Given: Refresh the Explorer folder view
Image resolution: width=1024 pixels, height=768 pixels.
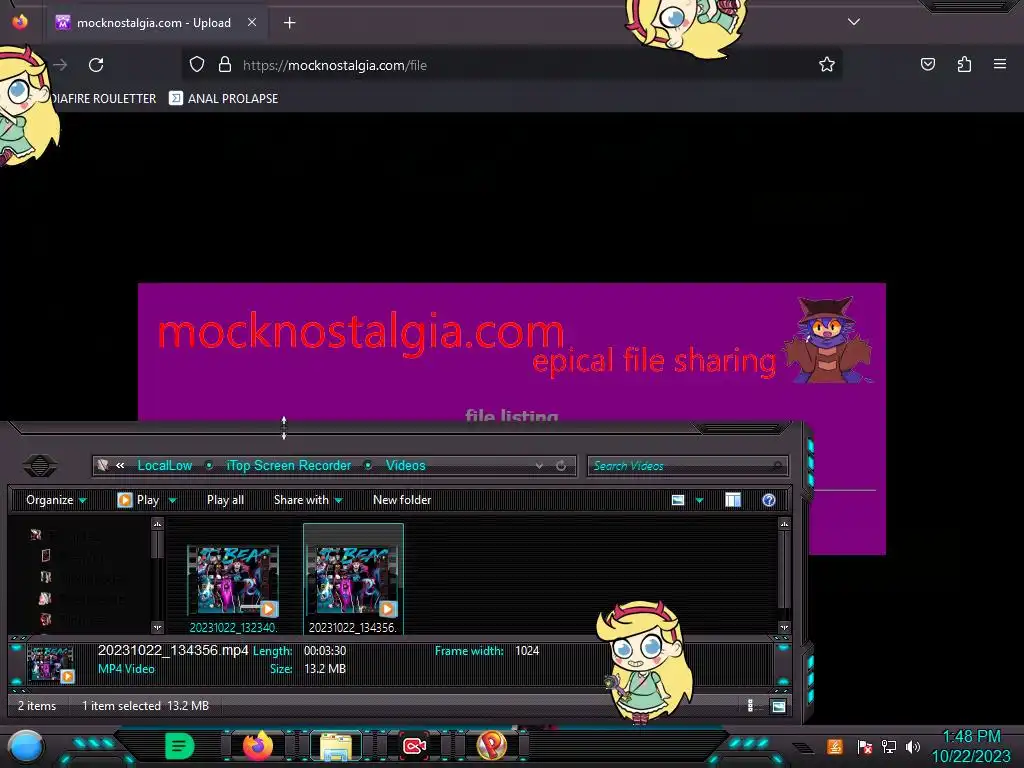Looking at the screenshot, I should click(x=561, y=466).
